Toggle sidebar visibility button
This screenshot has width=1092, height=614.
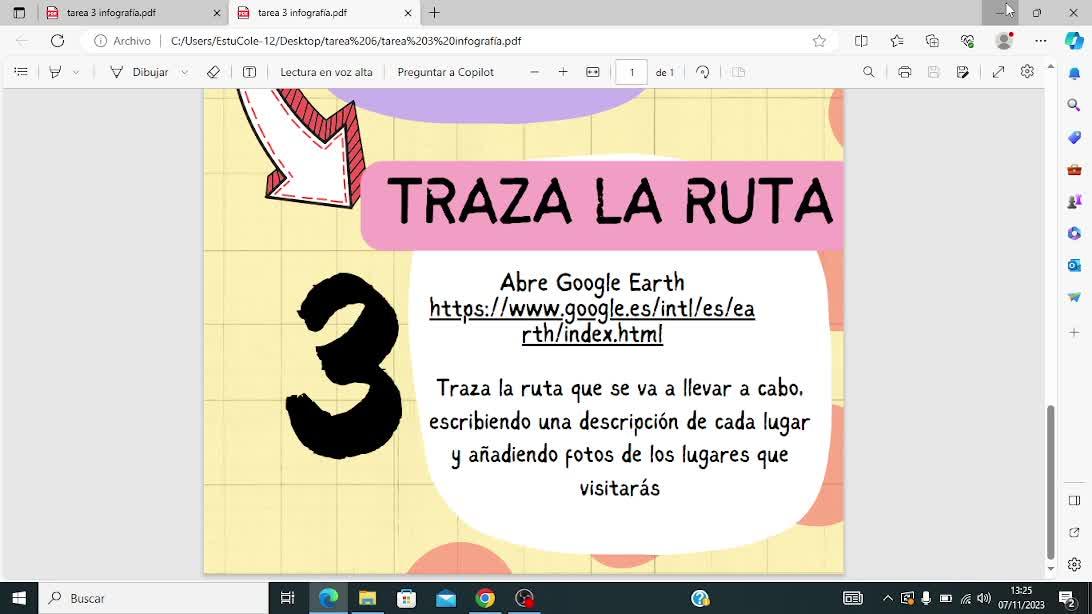tap(1075, 501)
